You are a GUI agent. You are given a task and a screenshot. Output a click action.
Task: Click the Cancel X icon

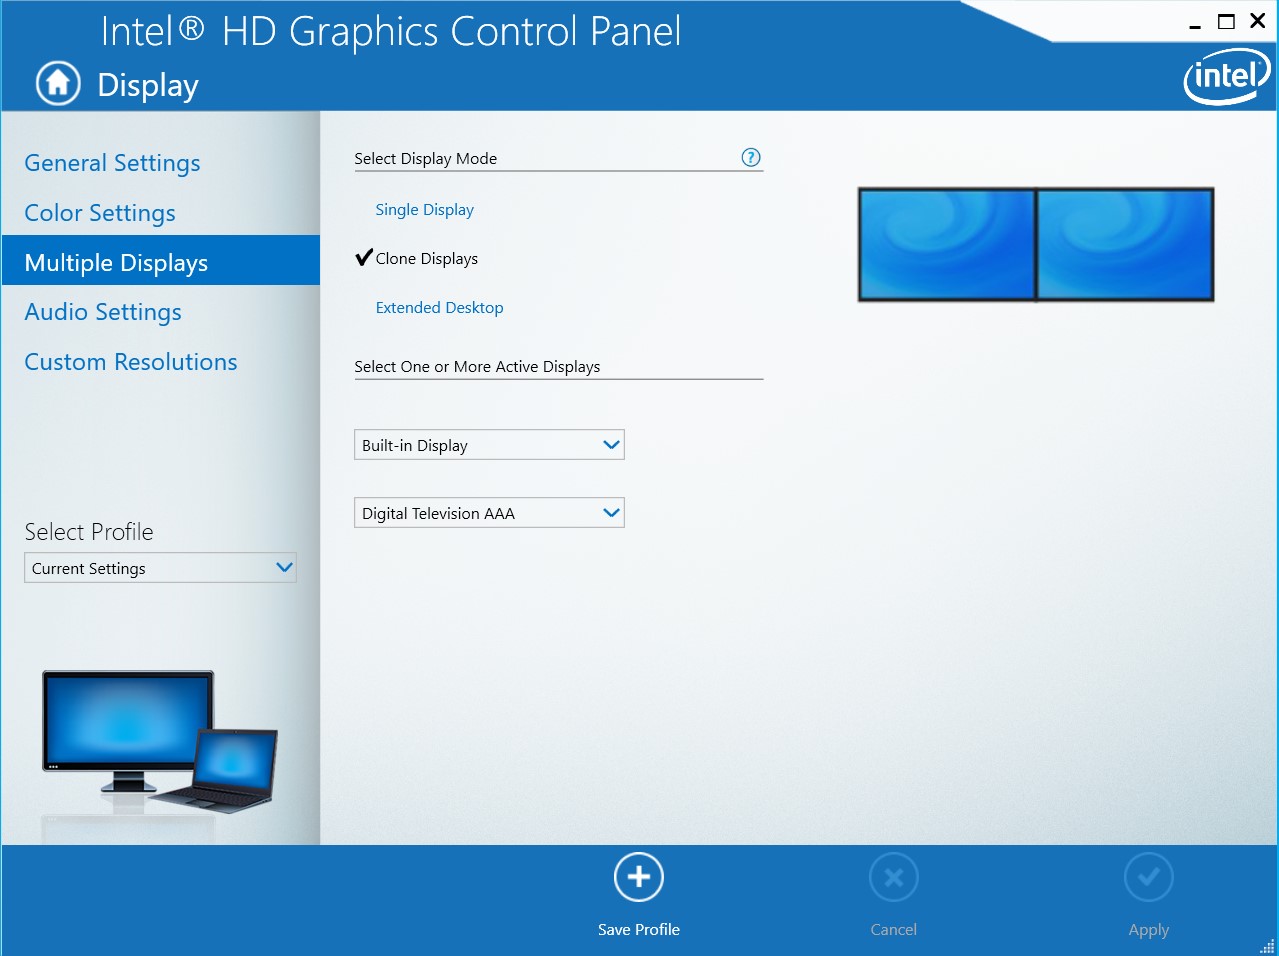pyautogui.click(x=893, y=876)
